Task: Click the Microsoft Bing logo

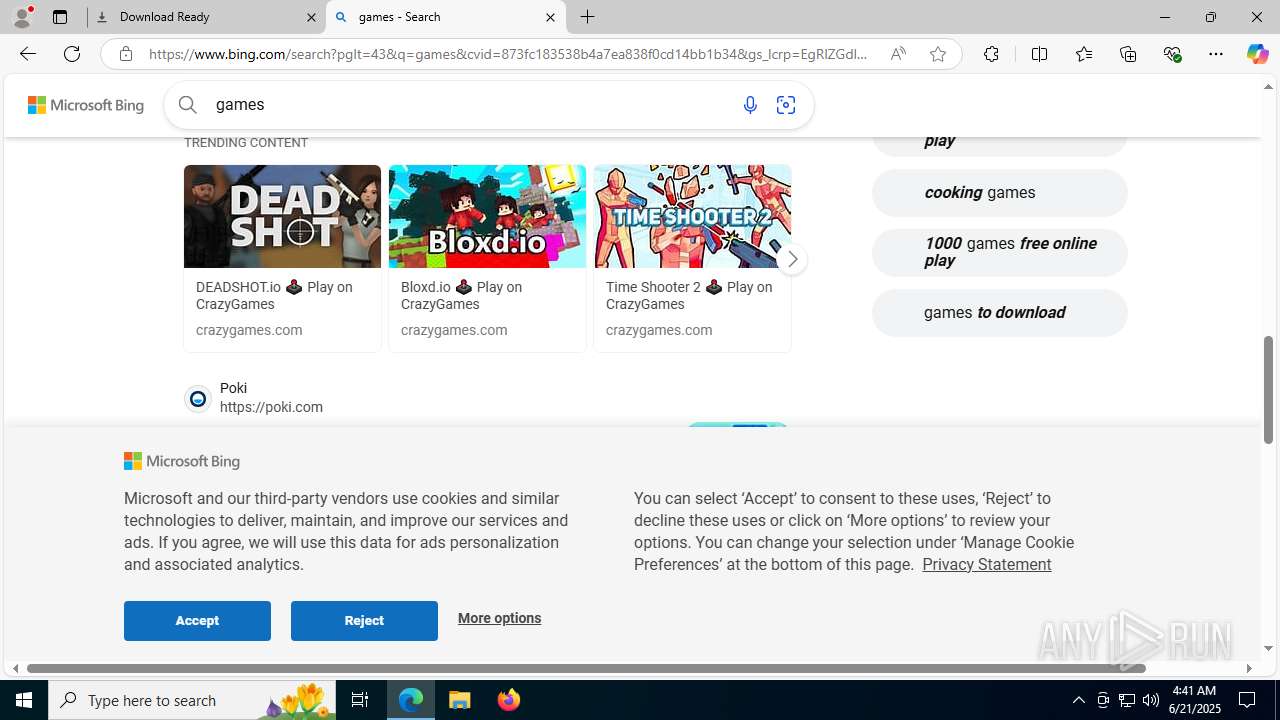Action: tap(86, 105)
